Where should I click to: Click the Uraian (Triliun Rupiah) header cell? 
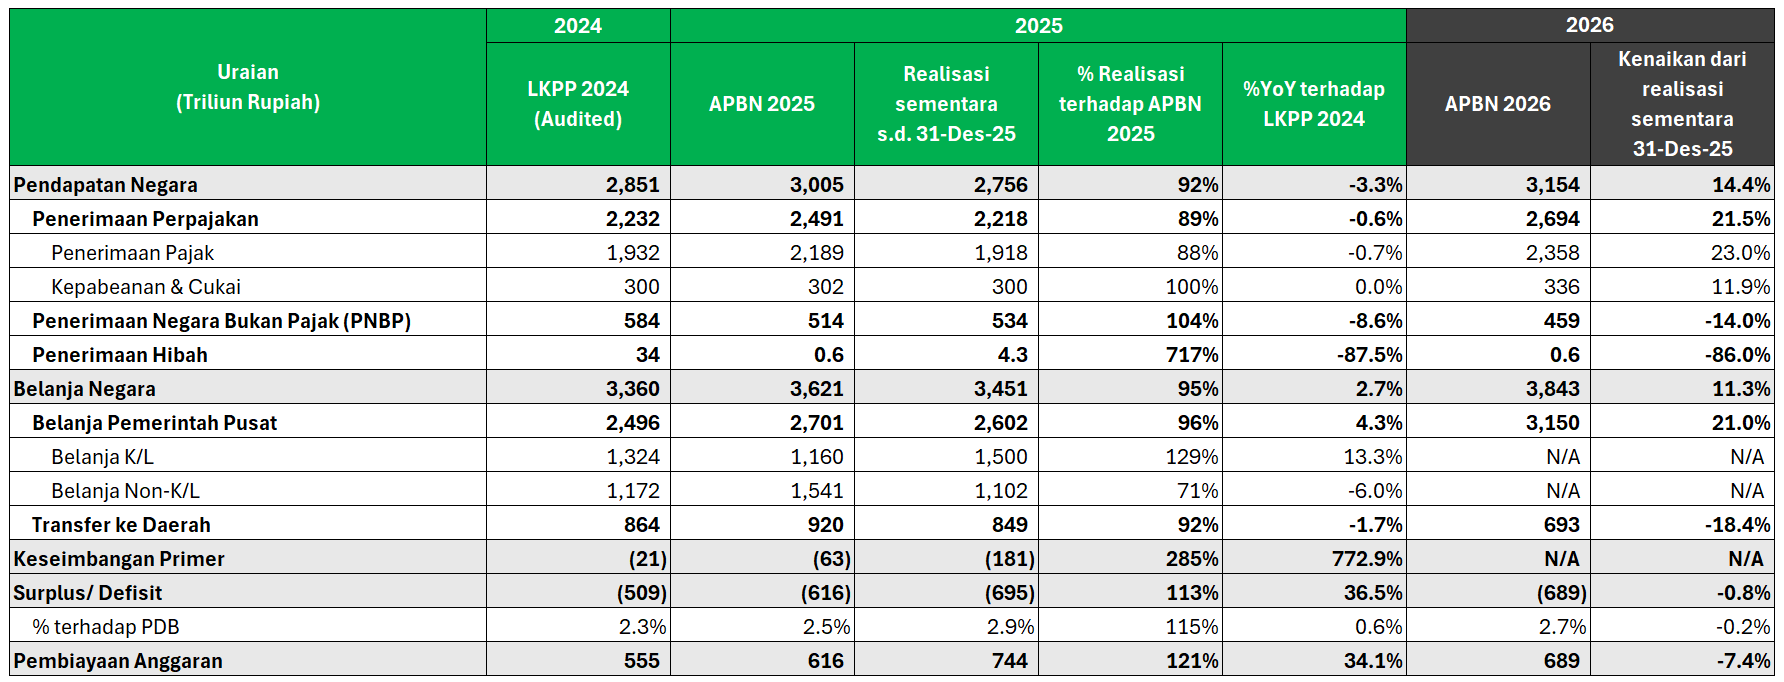(x=248, y=87)
